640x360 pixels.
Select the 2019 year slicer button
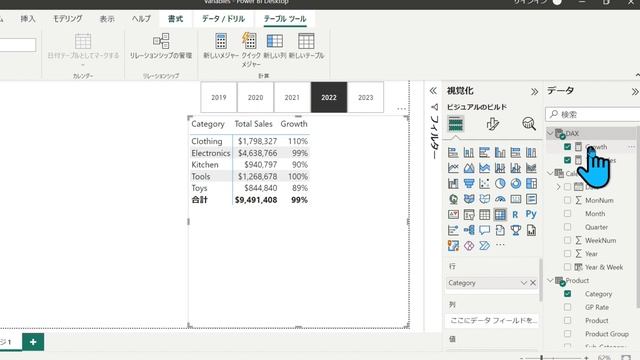(x=219, y=97)
